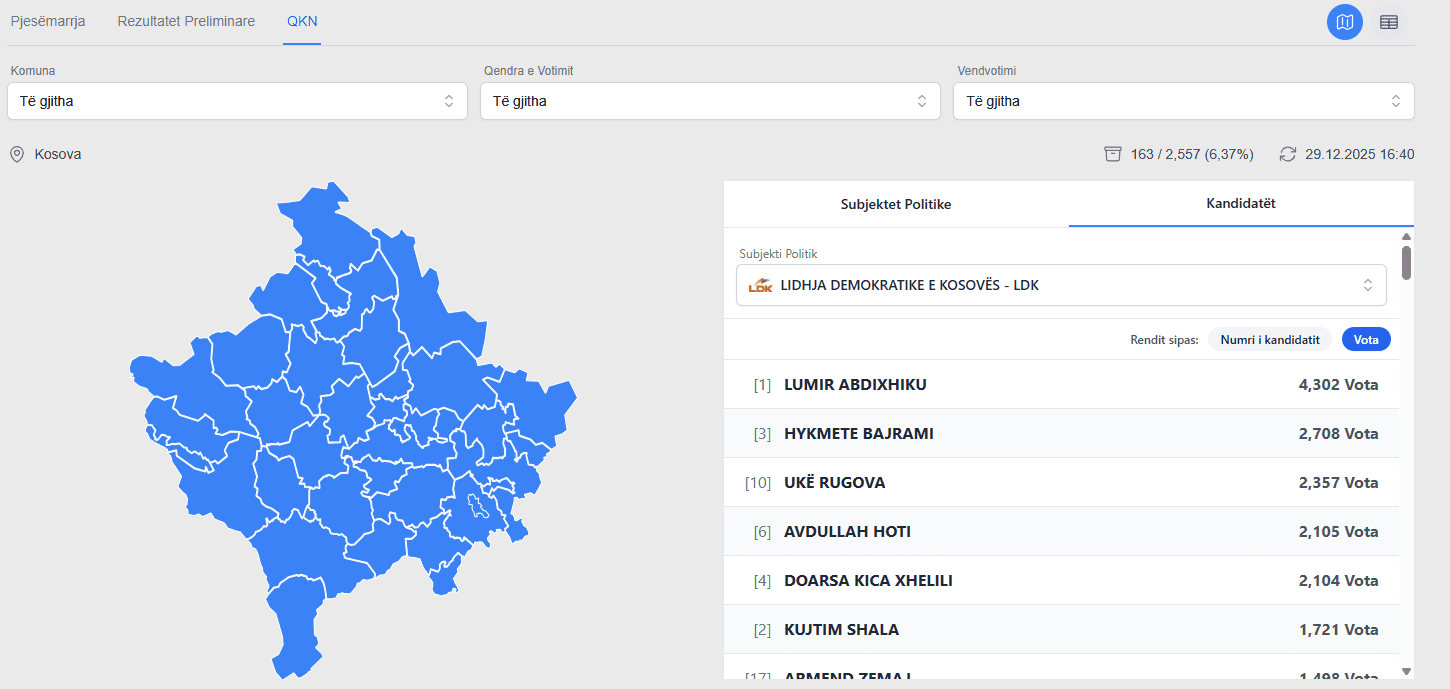This screenshot has height=689, width=1450.
Task: Sort candidates by Vota
Action: (1365, 340)
